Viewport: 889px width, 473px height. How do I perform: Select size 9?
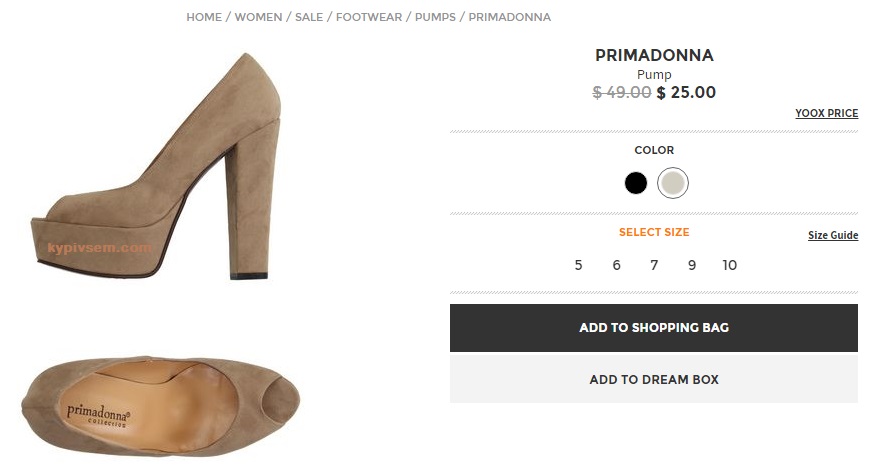[x=692, y=265]
